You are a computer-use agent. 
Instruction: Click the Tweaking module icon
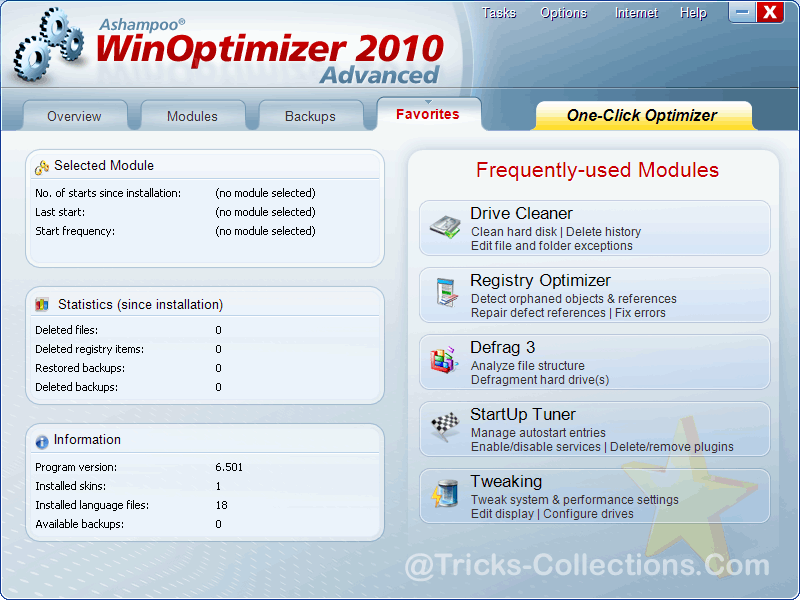[445, 494]
